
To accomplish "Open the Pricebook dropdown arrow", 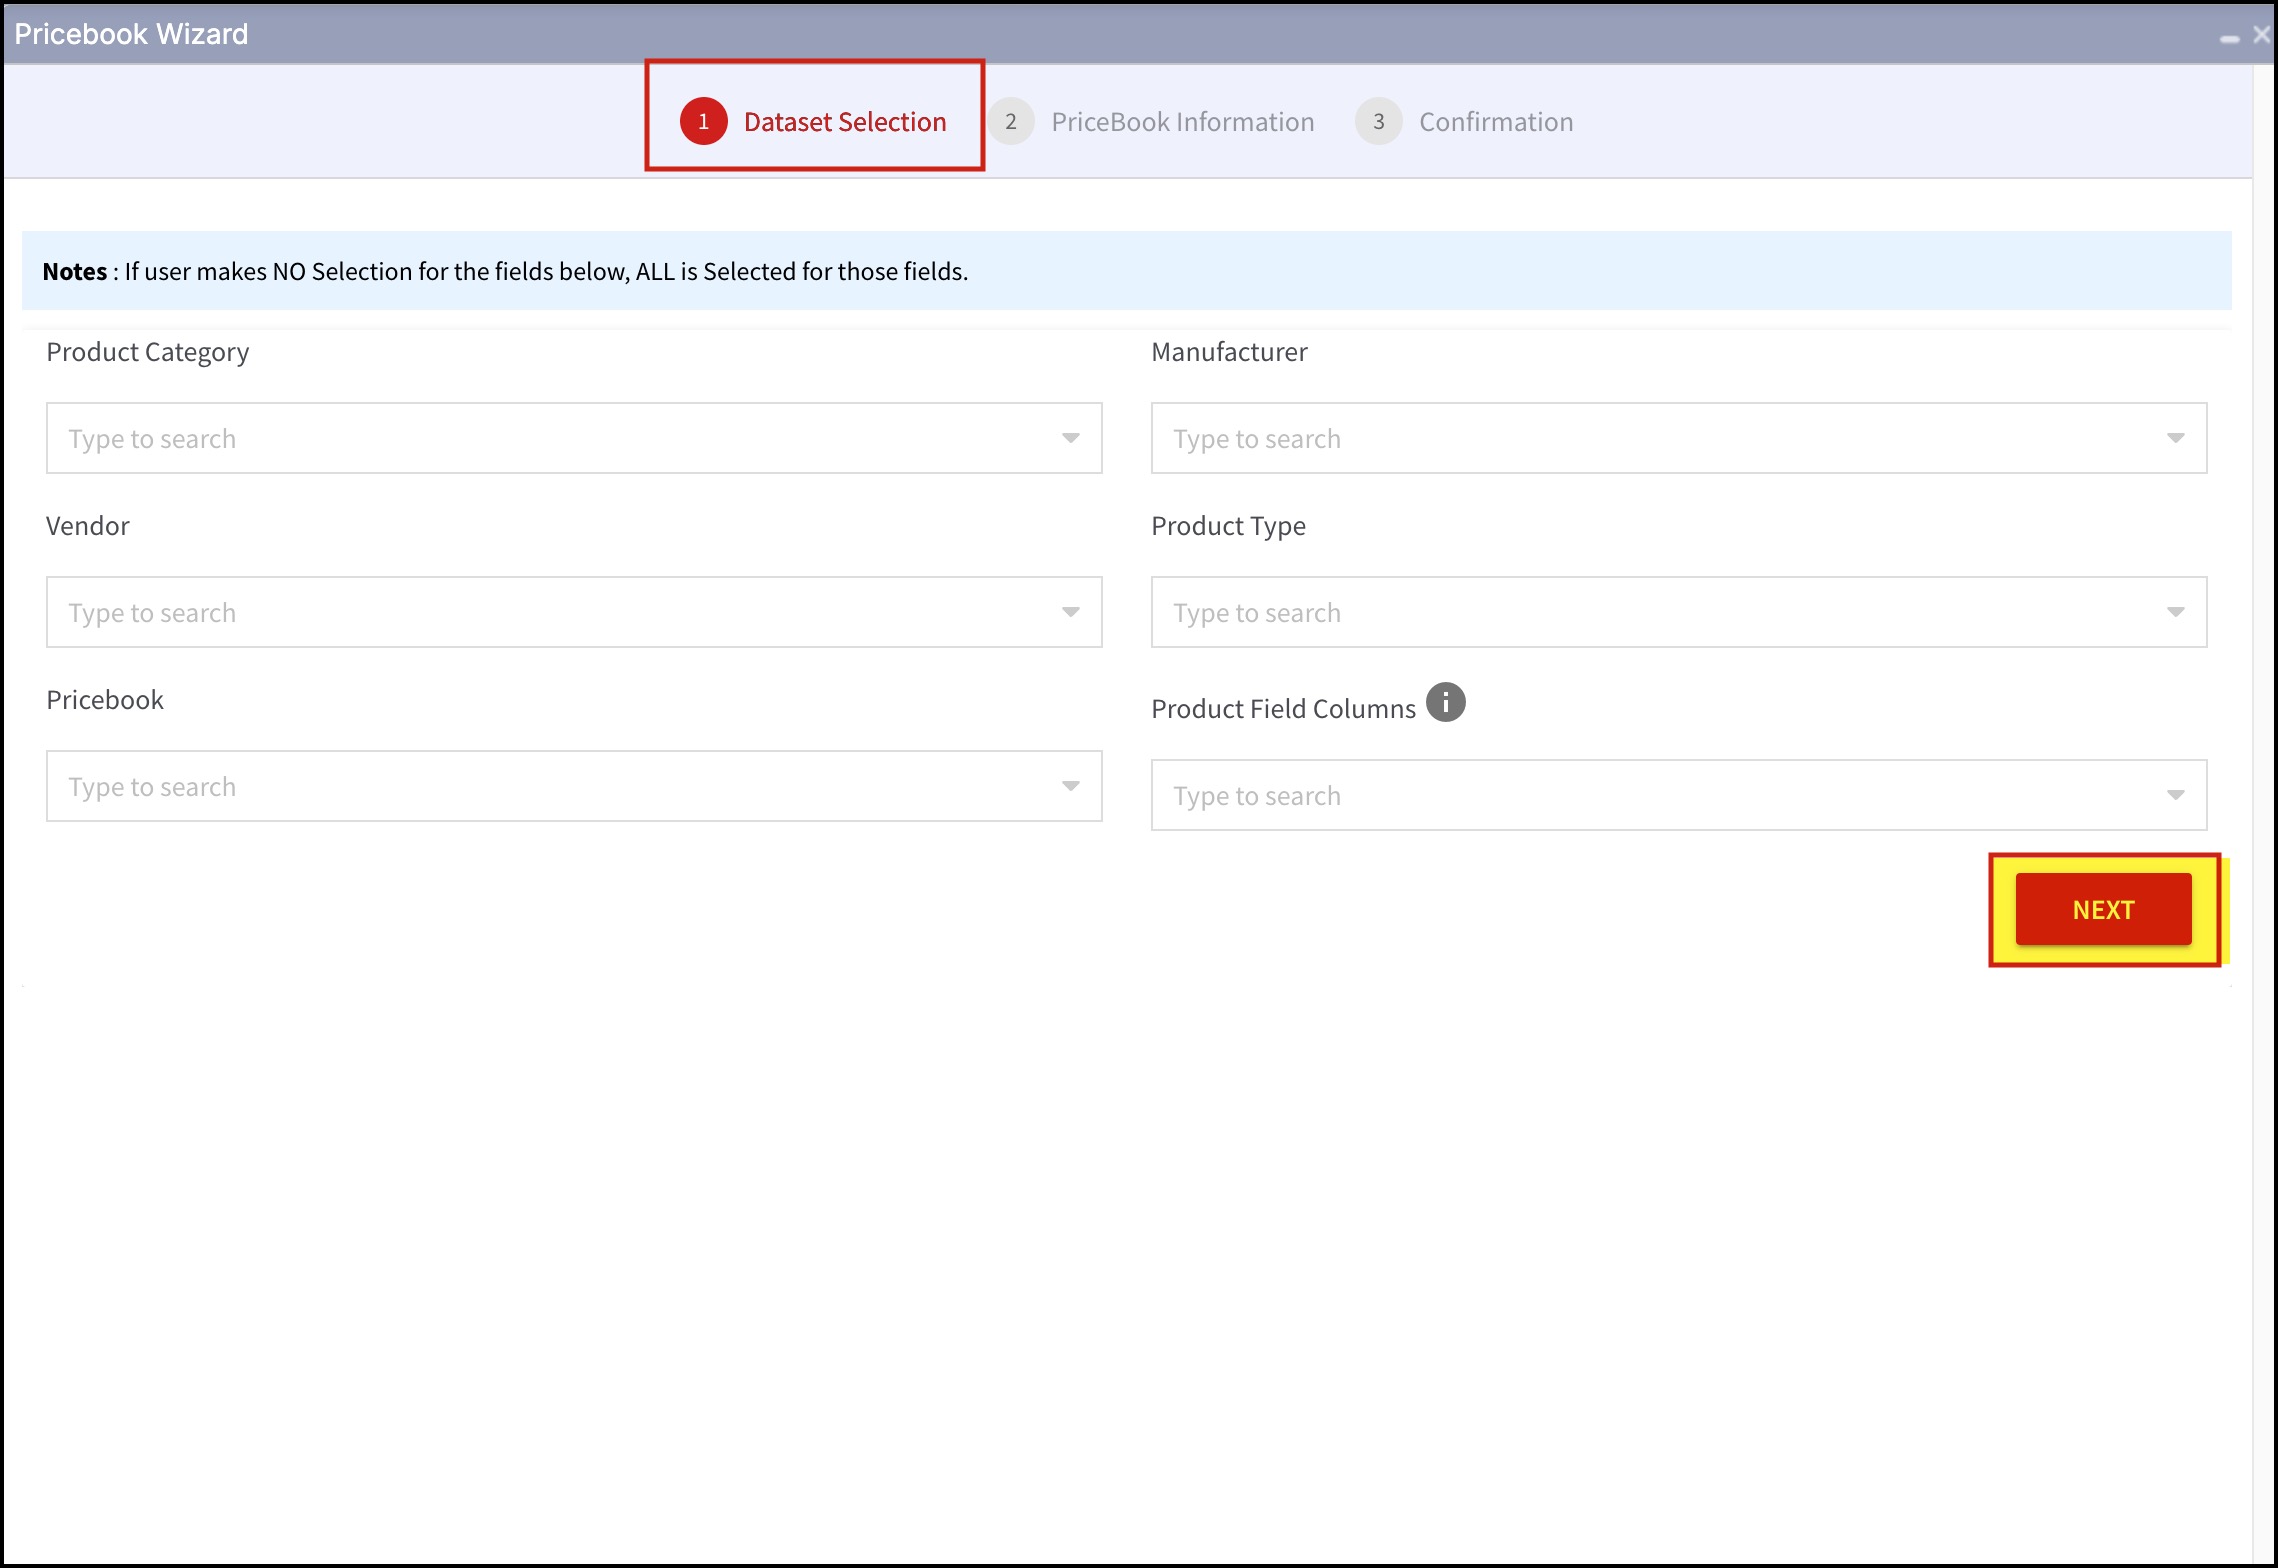I will [1070, 786].
